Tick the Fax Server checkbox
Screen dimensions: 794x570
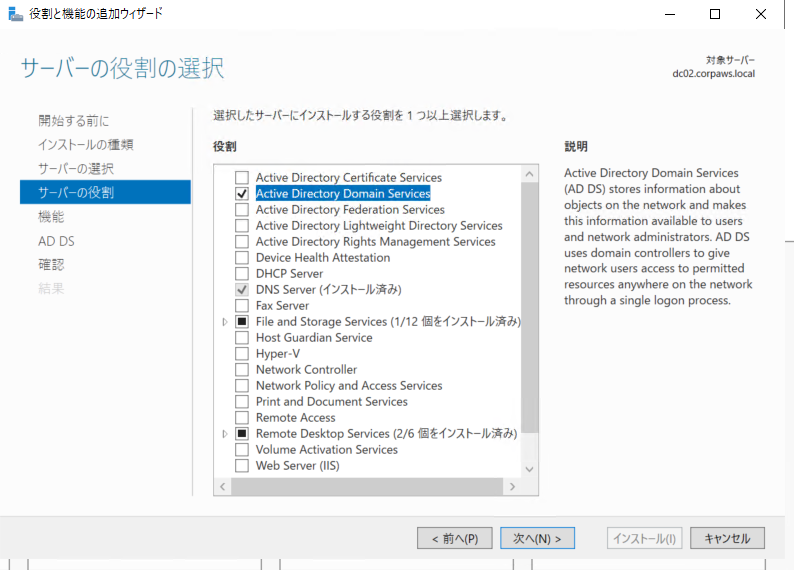pyautogui.click(x=242, y=305)
